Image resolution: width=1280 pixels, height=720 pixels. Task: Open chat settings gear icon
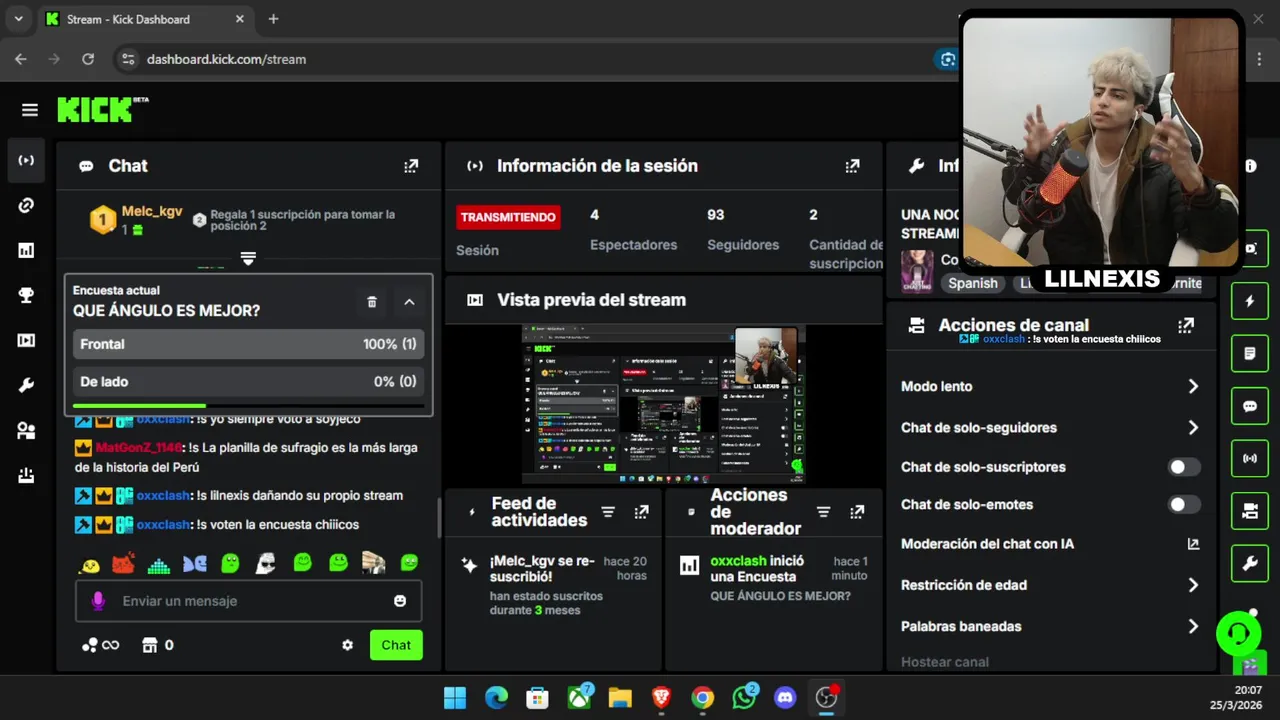click(x=347, y=645)
